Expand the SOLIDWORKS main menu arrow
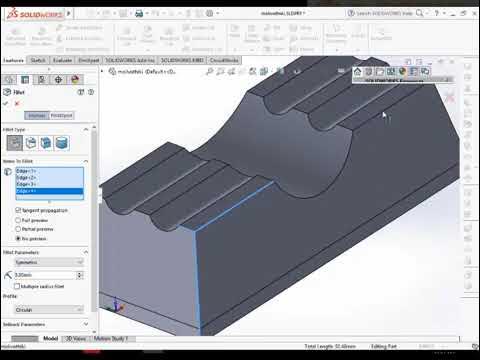Image resolution: width=480 pixels, height=360 pixels. point(69,13)
